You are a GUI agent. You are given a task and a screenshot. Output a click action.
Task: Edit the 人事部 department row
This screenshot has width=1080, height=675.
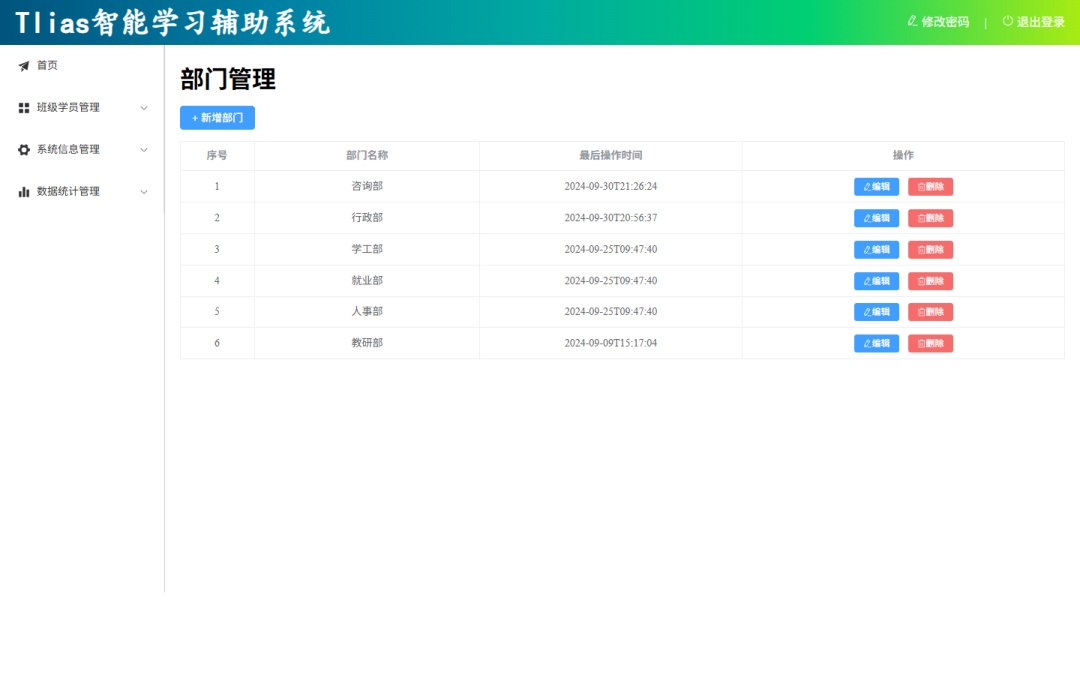click(x=876, y=312)
